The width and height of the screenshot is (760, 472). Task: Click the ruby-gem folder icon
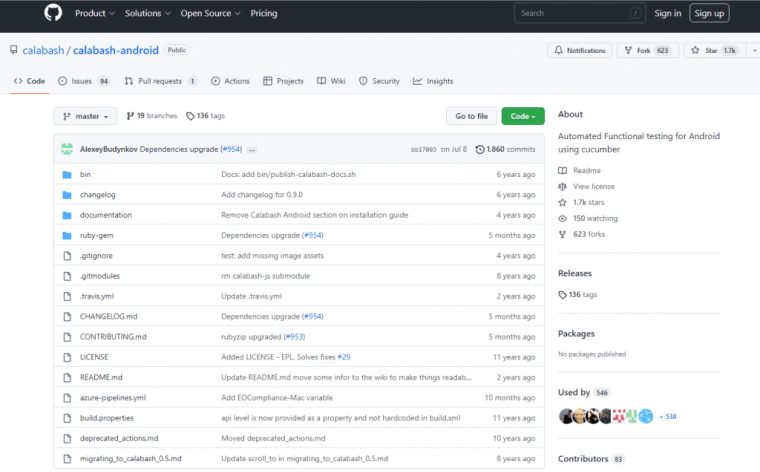67,236
